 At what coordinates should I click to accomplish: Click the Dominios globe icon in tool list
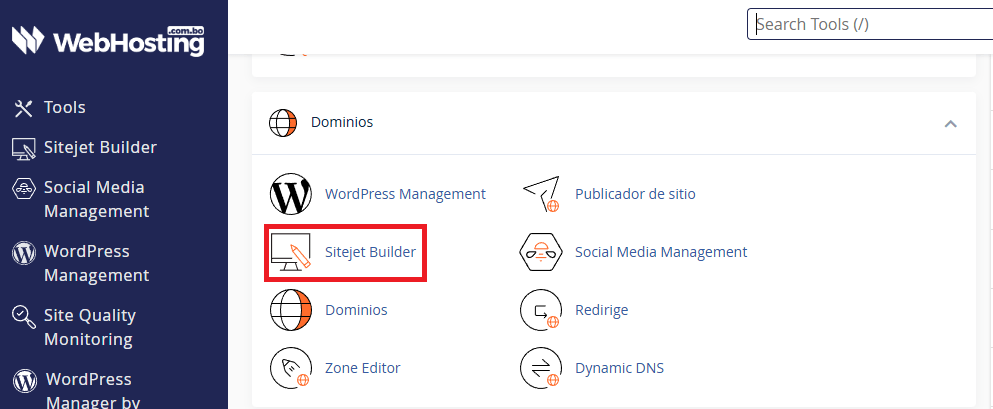point(291,310)
